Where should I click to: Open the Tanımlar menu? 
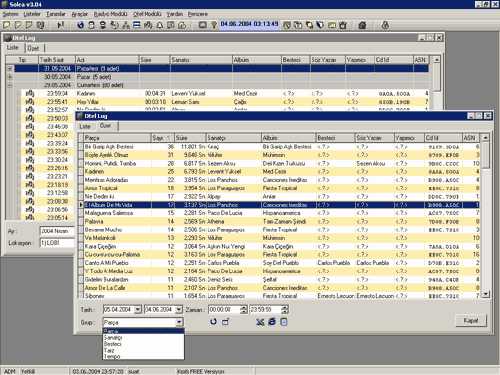[x=56, y=14]
